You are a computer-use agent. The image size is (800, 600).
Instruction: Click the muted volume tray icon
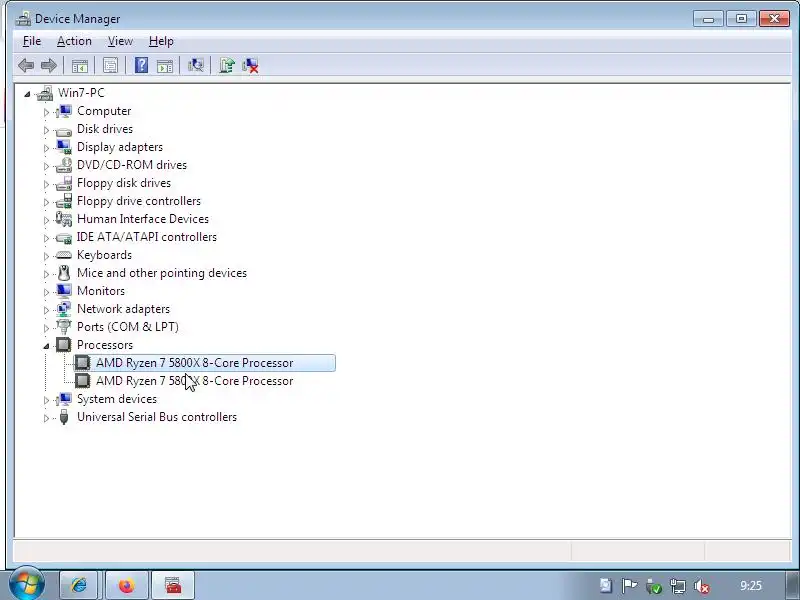702,586
